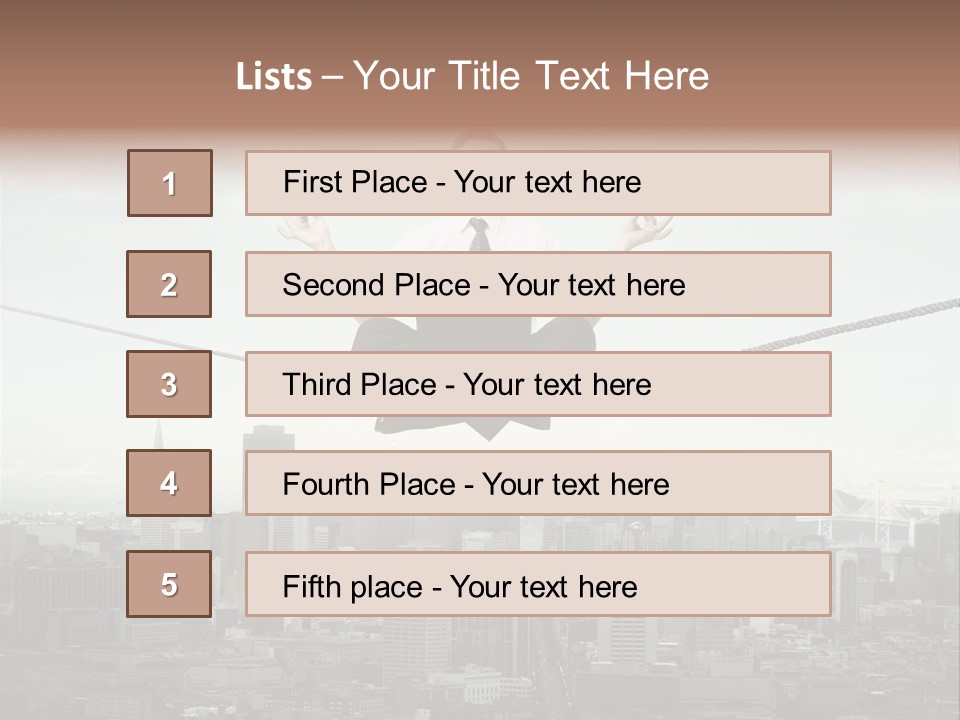This screenshot has width=960, height=720.
Task: Click the number 1 box
Action: (170, 183)
